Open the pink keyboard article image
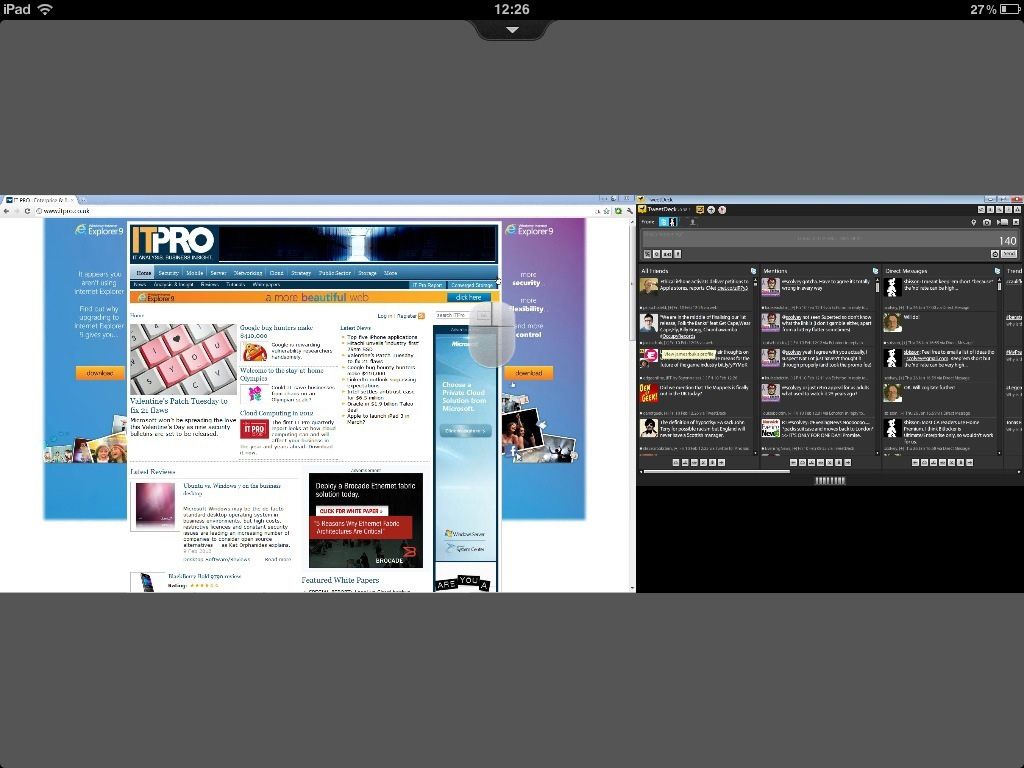The image size is (1024, 768). coord(183,359)
